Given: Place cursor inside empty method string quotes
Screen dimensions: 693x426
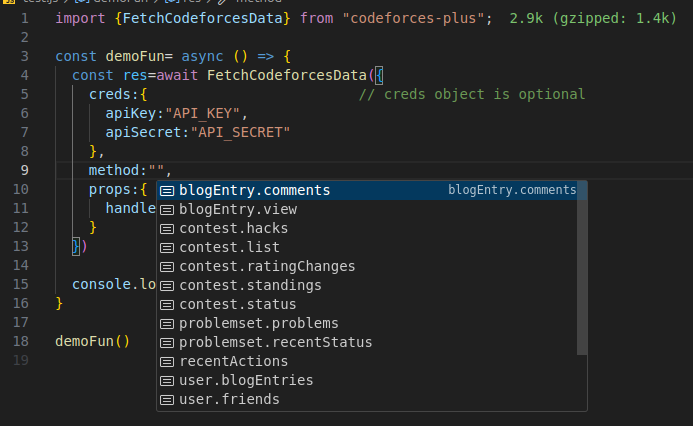Looking at the screenshot, I should [x=156, y=170].
